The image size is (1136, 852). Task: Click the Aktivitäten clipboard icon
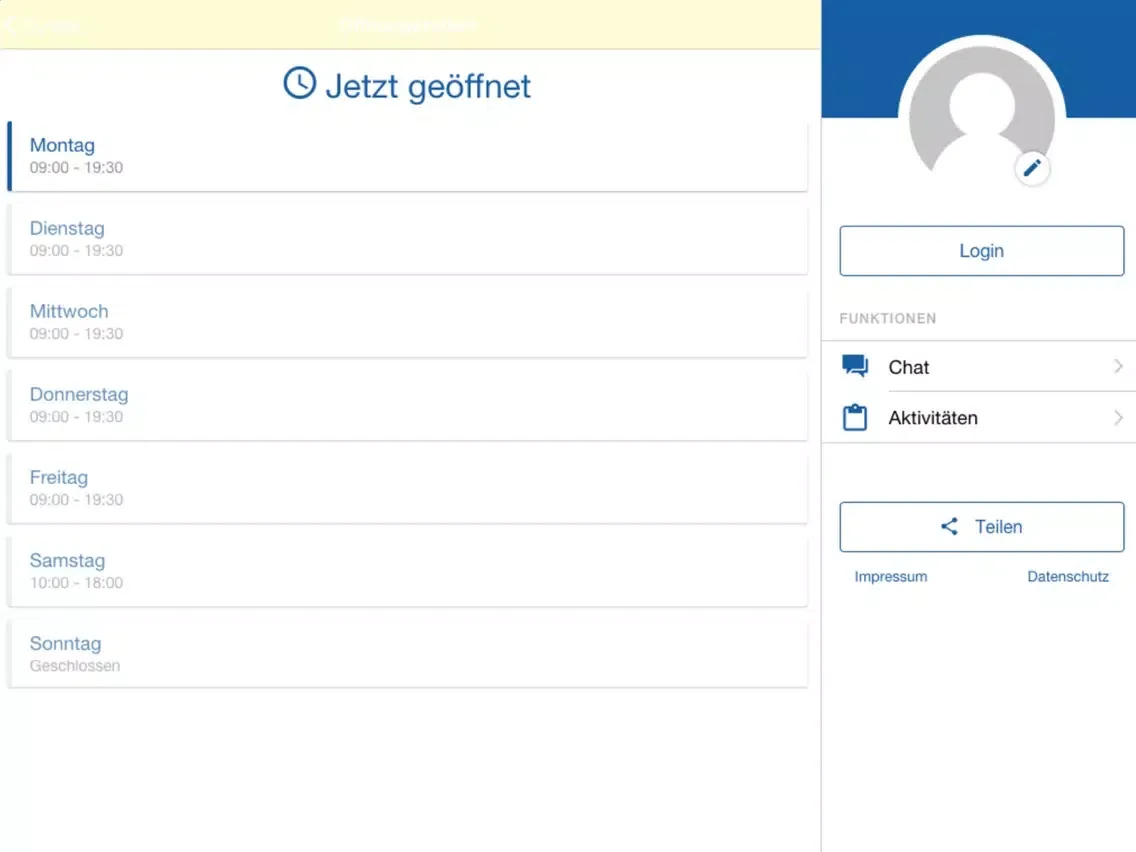point(855,417)
